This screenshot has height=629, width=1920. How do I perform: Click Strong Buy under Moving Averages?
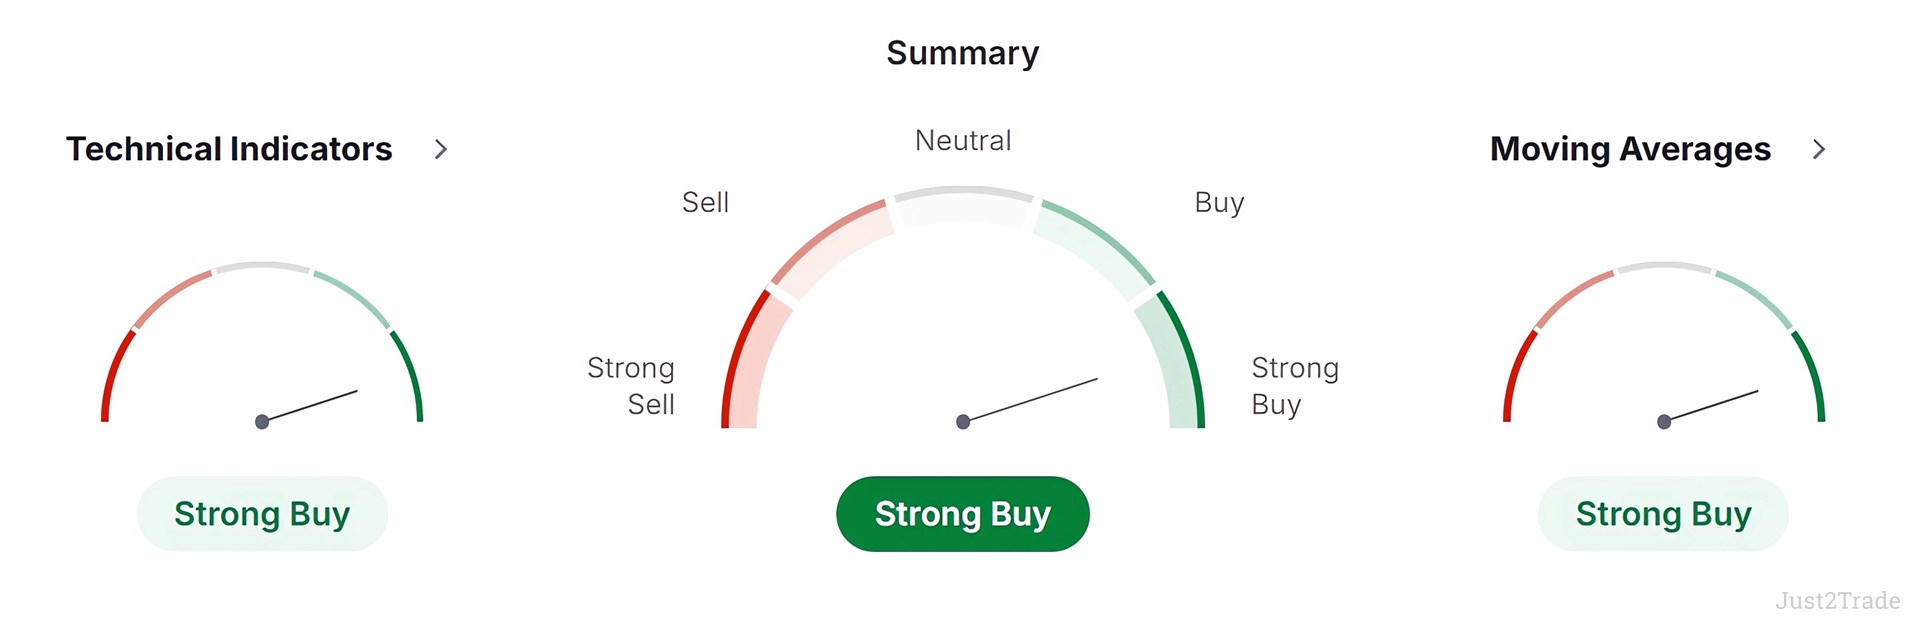coord(1663,514)
